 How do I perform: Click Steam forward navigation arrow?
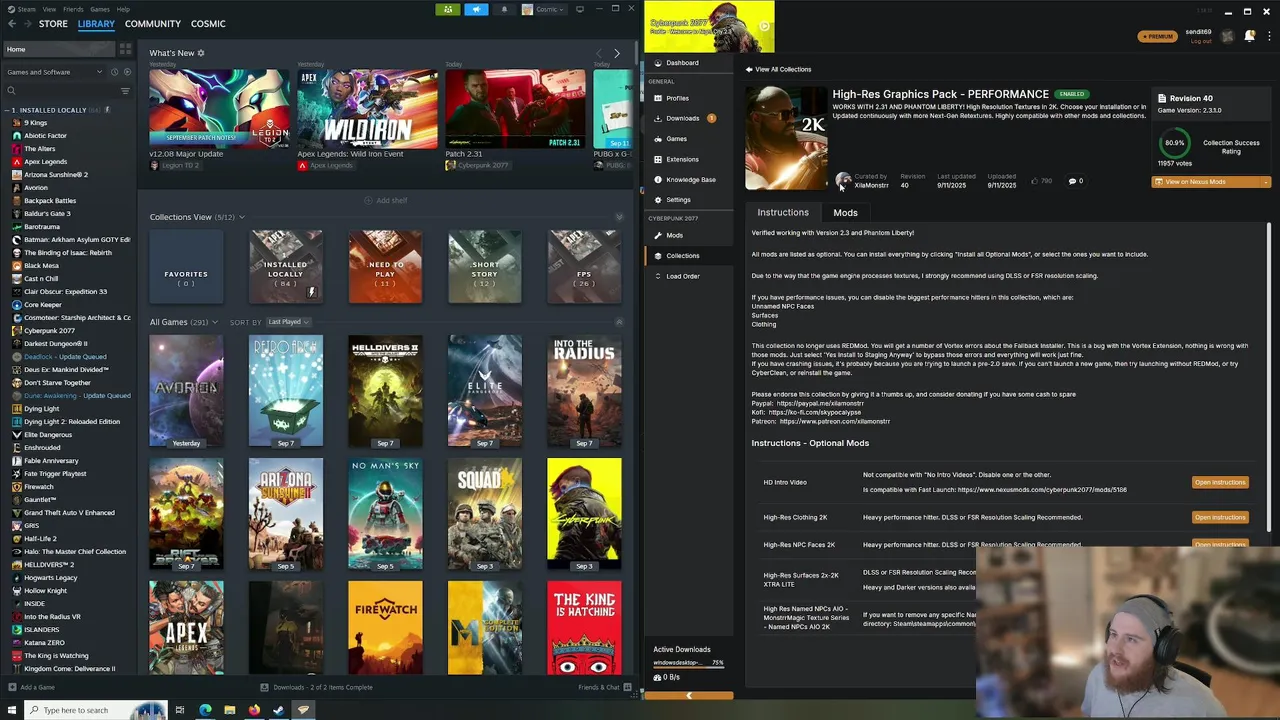26,23
